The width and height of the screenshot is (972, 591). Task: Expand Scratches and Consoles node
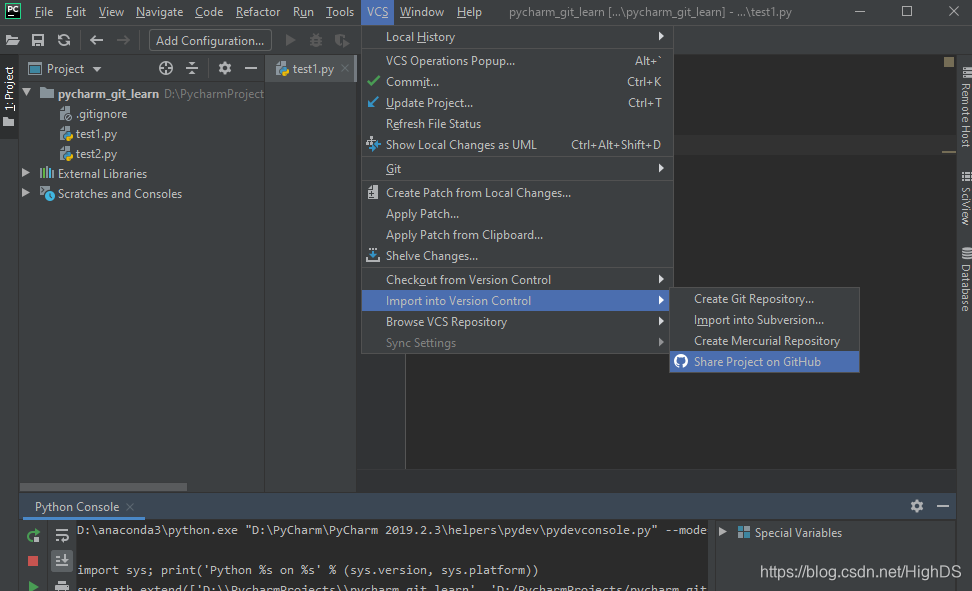coord(25,192)
